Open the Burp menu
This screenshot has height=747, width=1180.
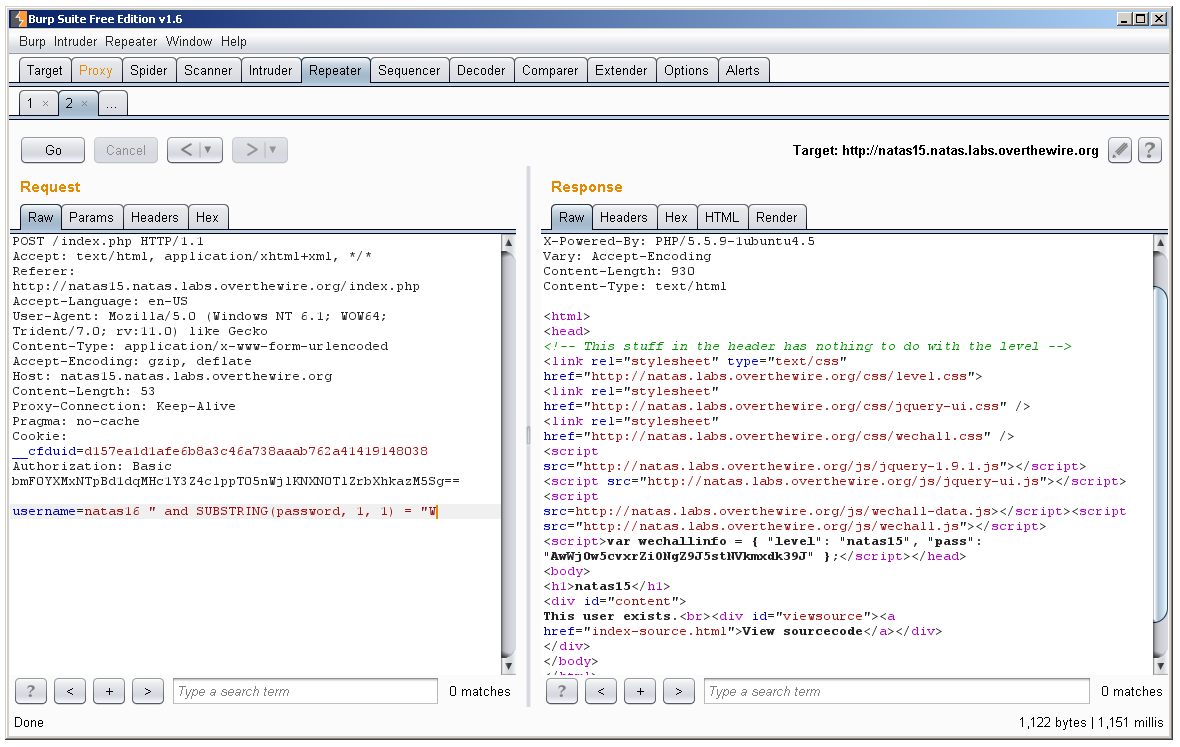(32, 41)
